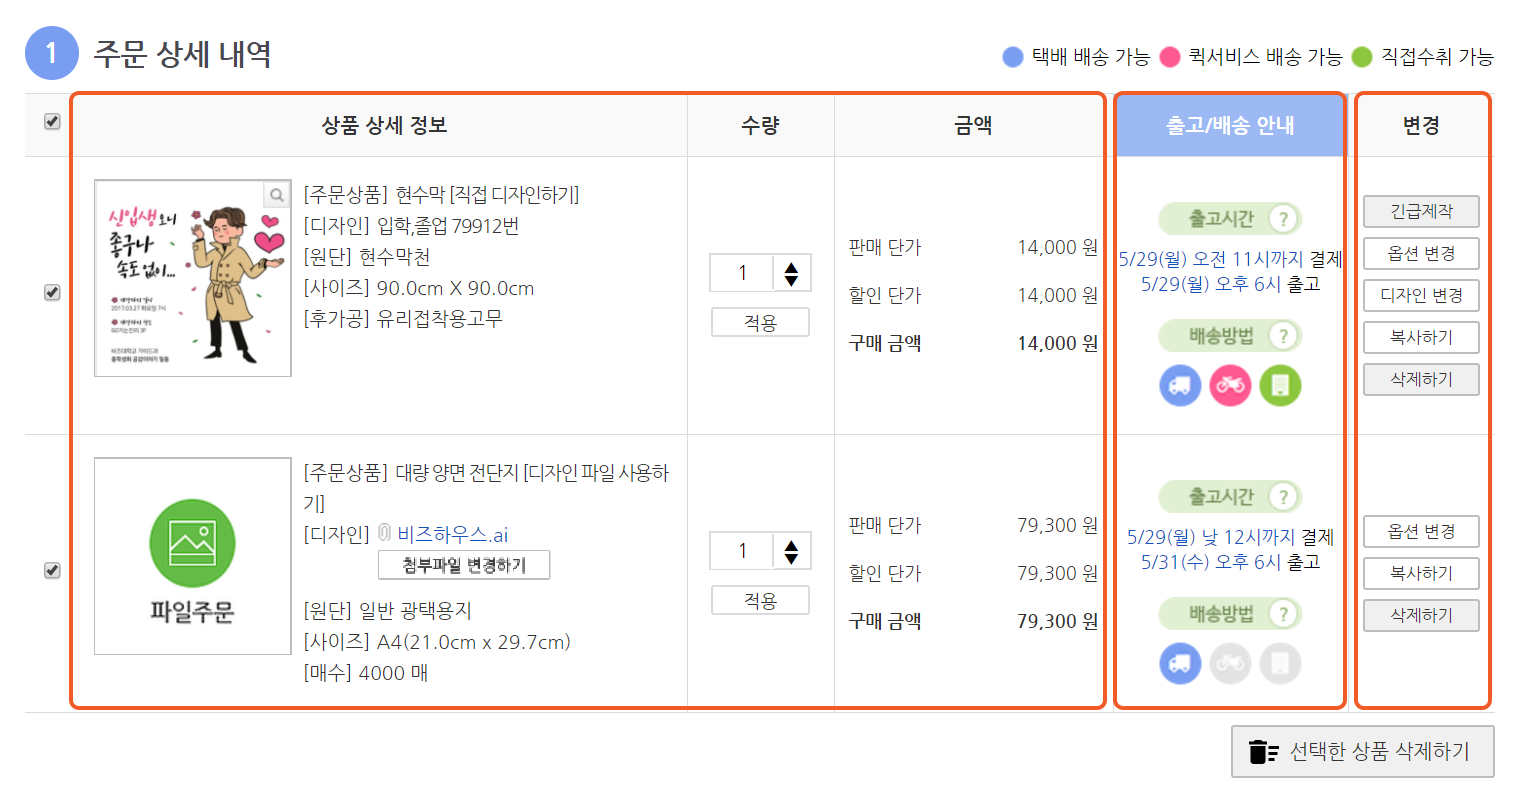The width and height of the screenshot is (1517, 799).
Task: Open the 비즈하우스.ai attached file link
Action: point(452,535)
